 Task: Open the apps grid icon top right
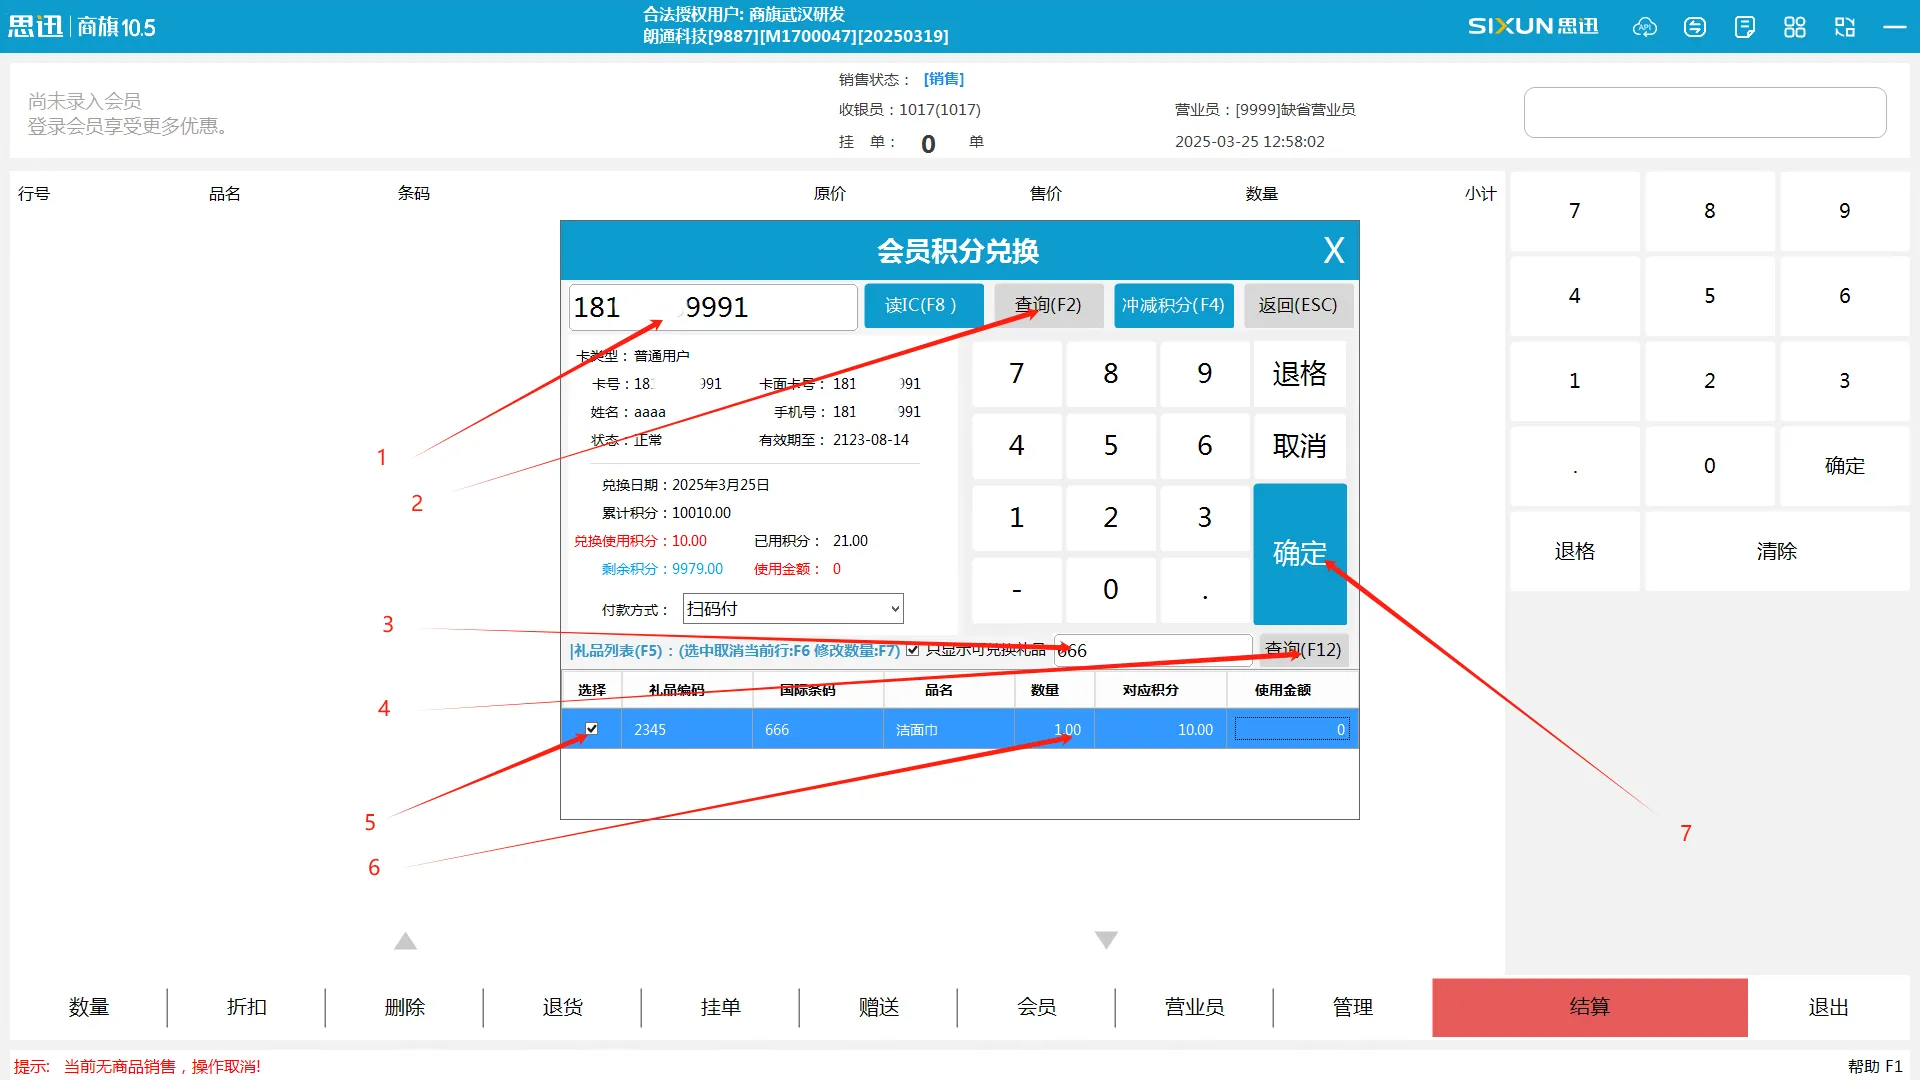pyautogui.click(x=1795, y=27)
